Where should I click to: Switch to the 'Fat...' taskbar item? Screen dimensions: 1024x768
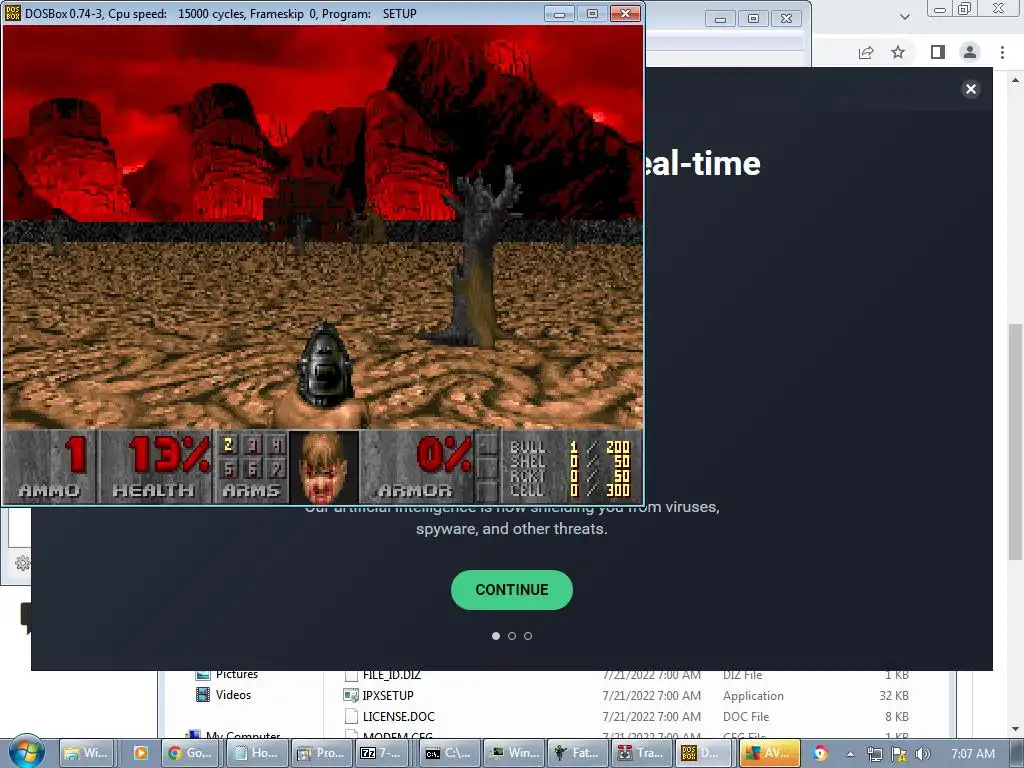(x=578, y=753)
